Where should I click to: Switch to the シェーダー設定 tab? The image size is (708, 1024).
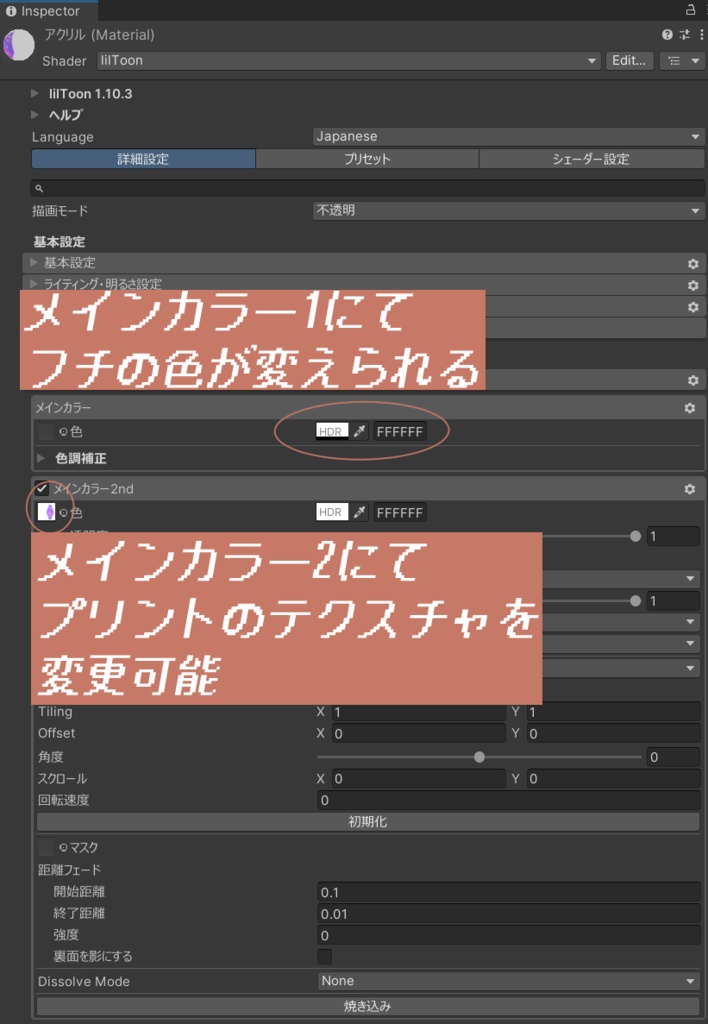pos(591,159)
